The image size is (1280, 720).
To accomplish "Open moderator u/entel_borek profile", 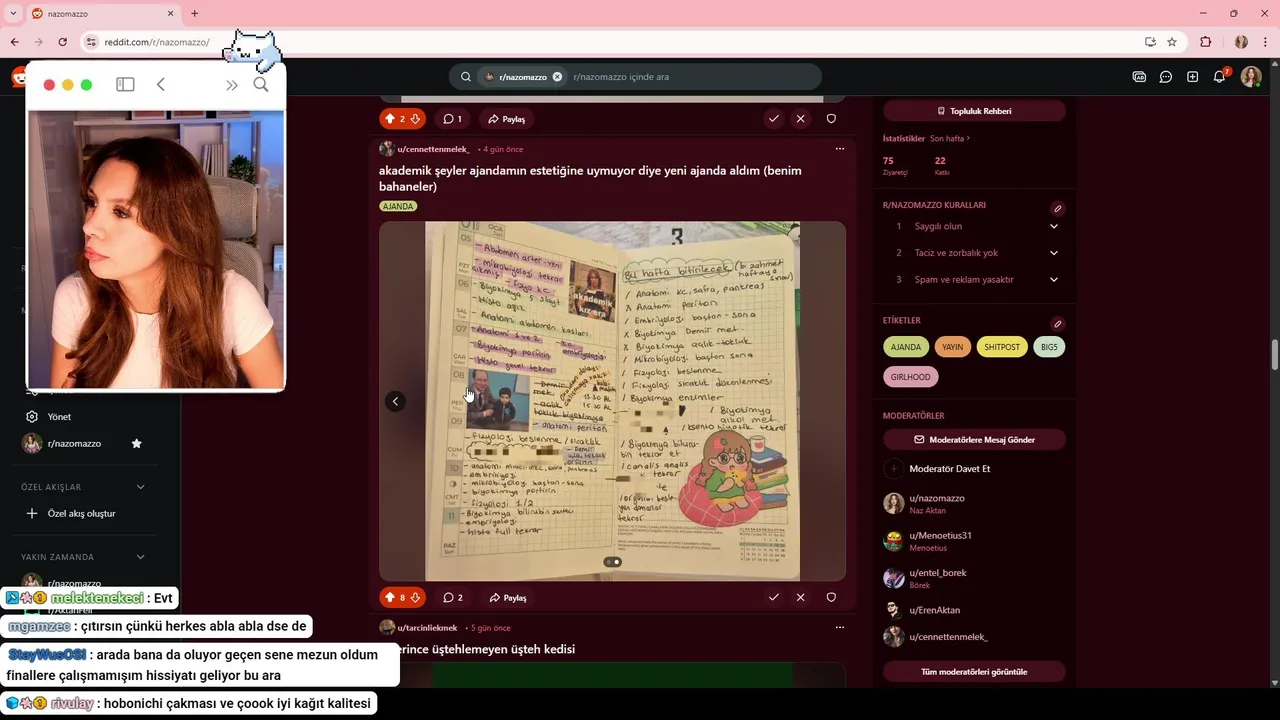I will [937, 573].
